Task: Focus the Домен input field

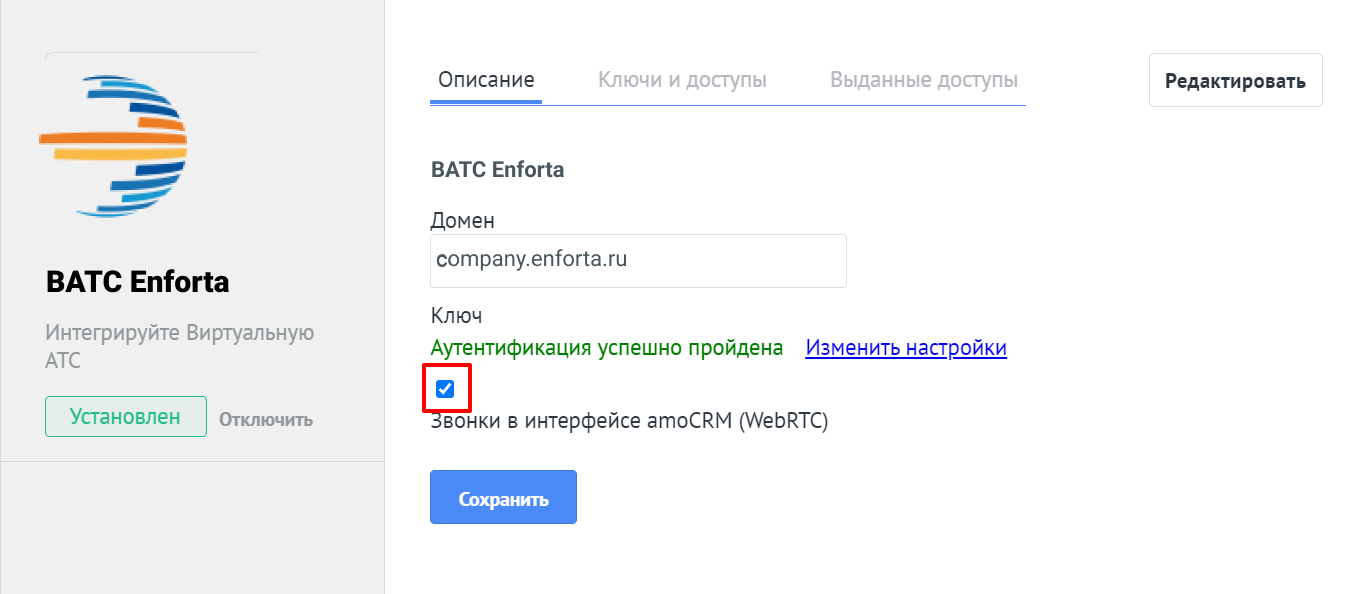Action: pos(638,260)
